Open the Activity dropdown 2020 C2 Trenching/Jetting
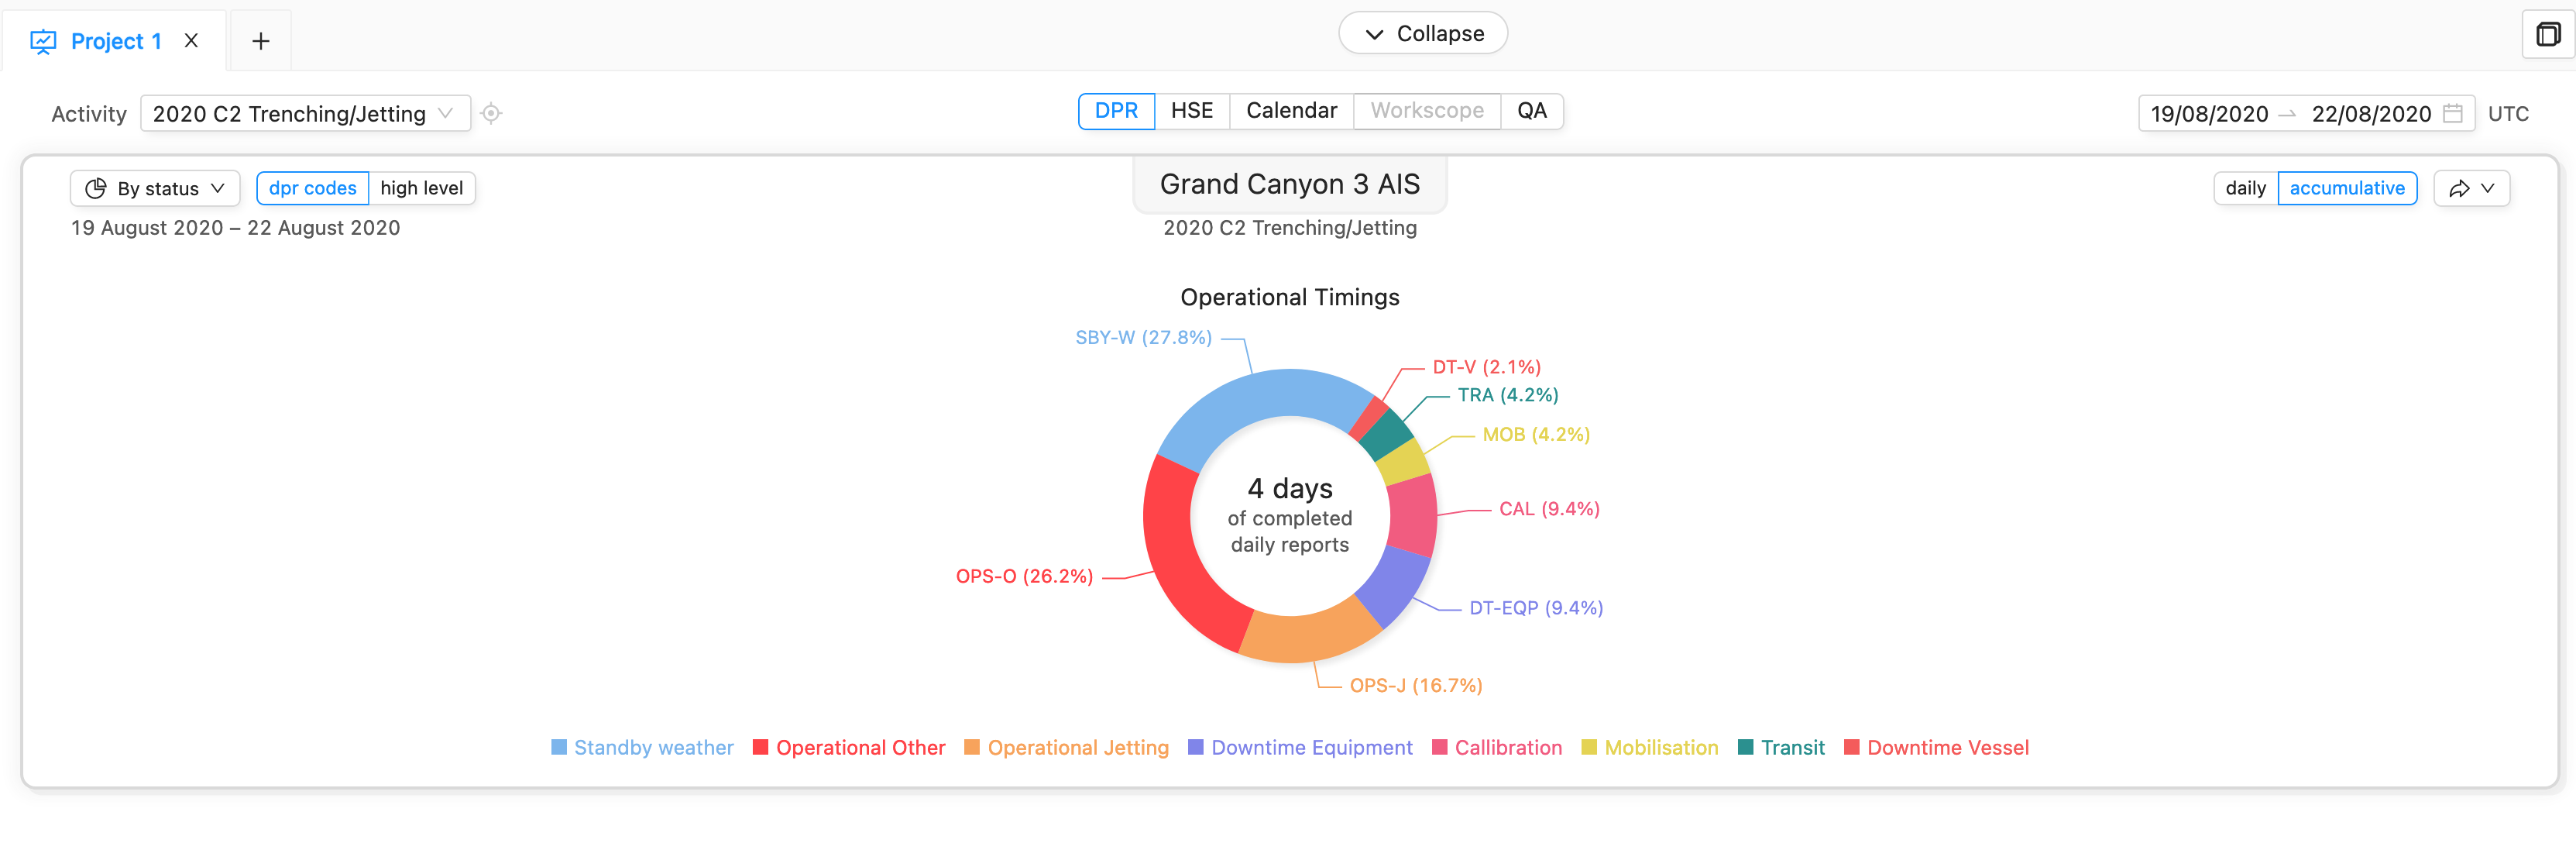The height and width of the screenshot is (843, 2576). [x=305, y=114]
